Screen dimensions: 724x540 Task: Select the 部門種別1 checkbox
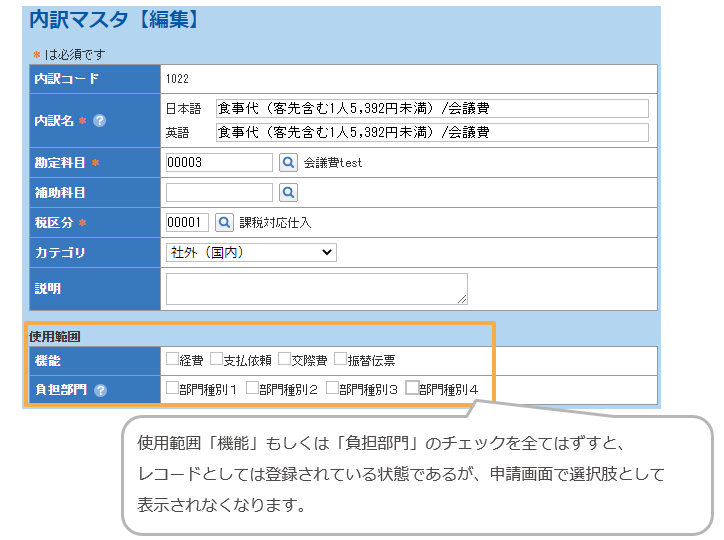[173, 389]
